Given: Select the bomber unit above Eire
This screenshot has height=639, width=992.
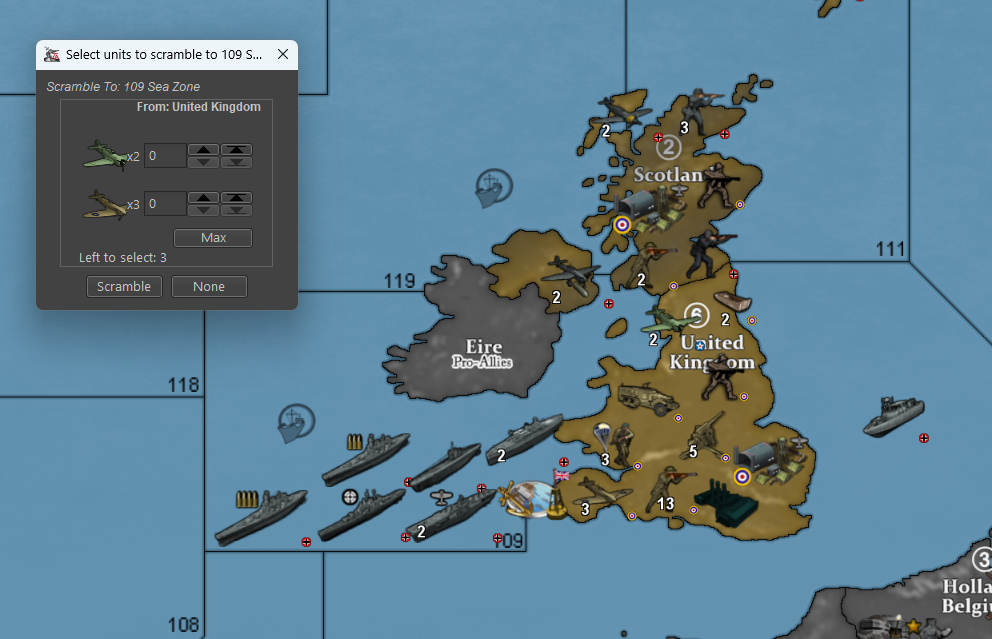Looking at the screenshot, I should 571,275.
